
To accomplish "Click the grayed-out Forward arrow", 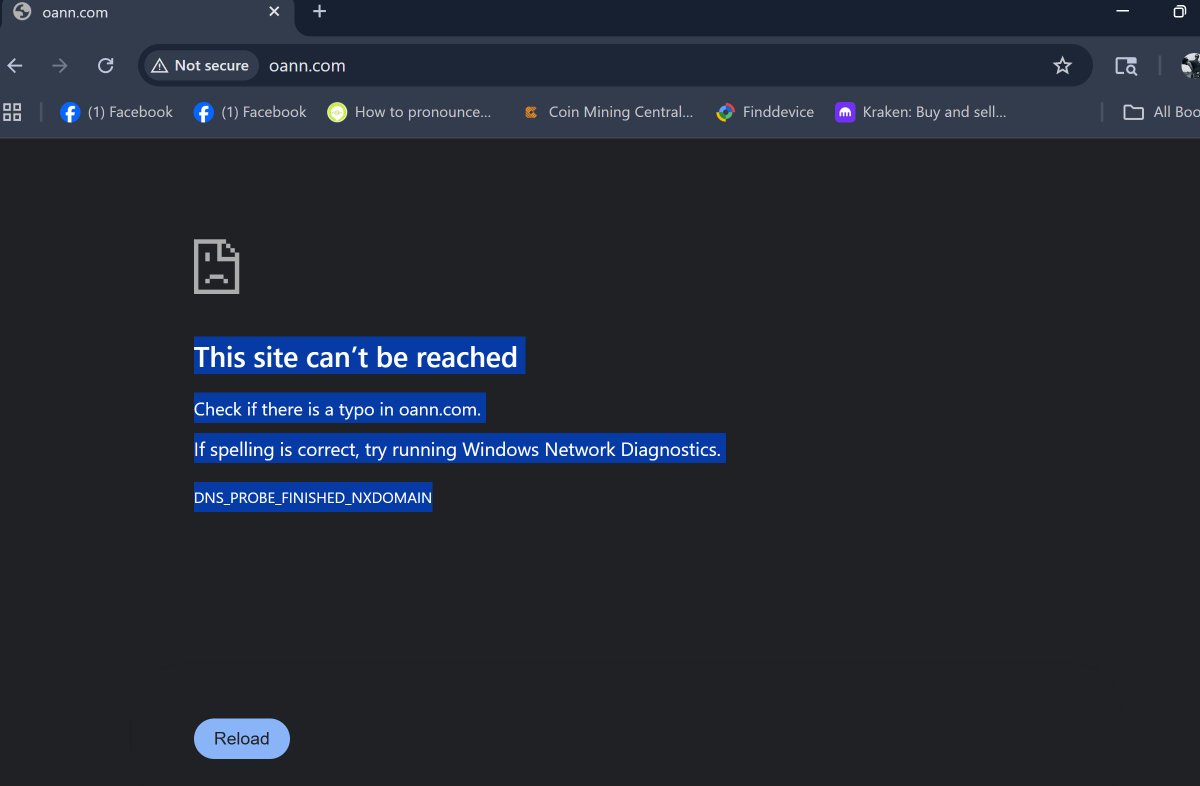I will point(60,66).
